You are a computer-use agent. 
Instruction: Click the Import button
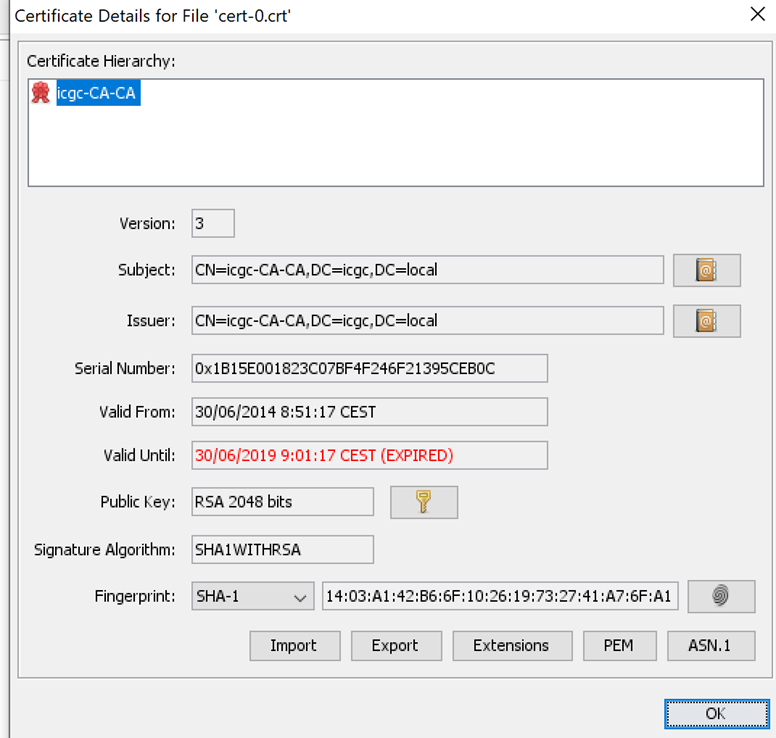[x=295, y=645]
